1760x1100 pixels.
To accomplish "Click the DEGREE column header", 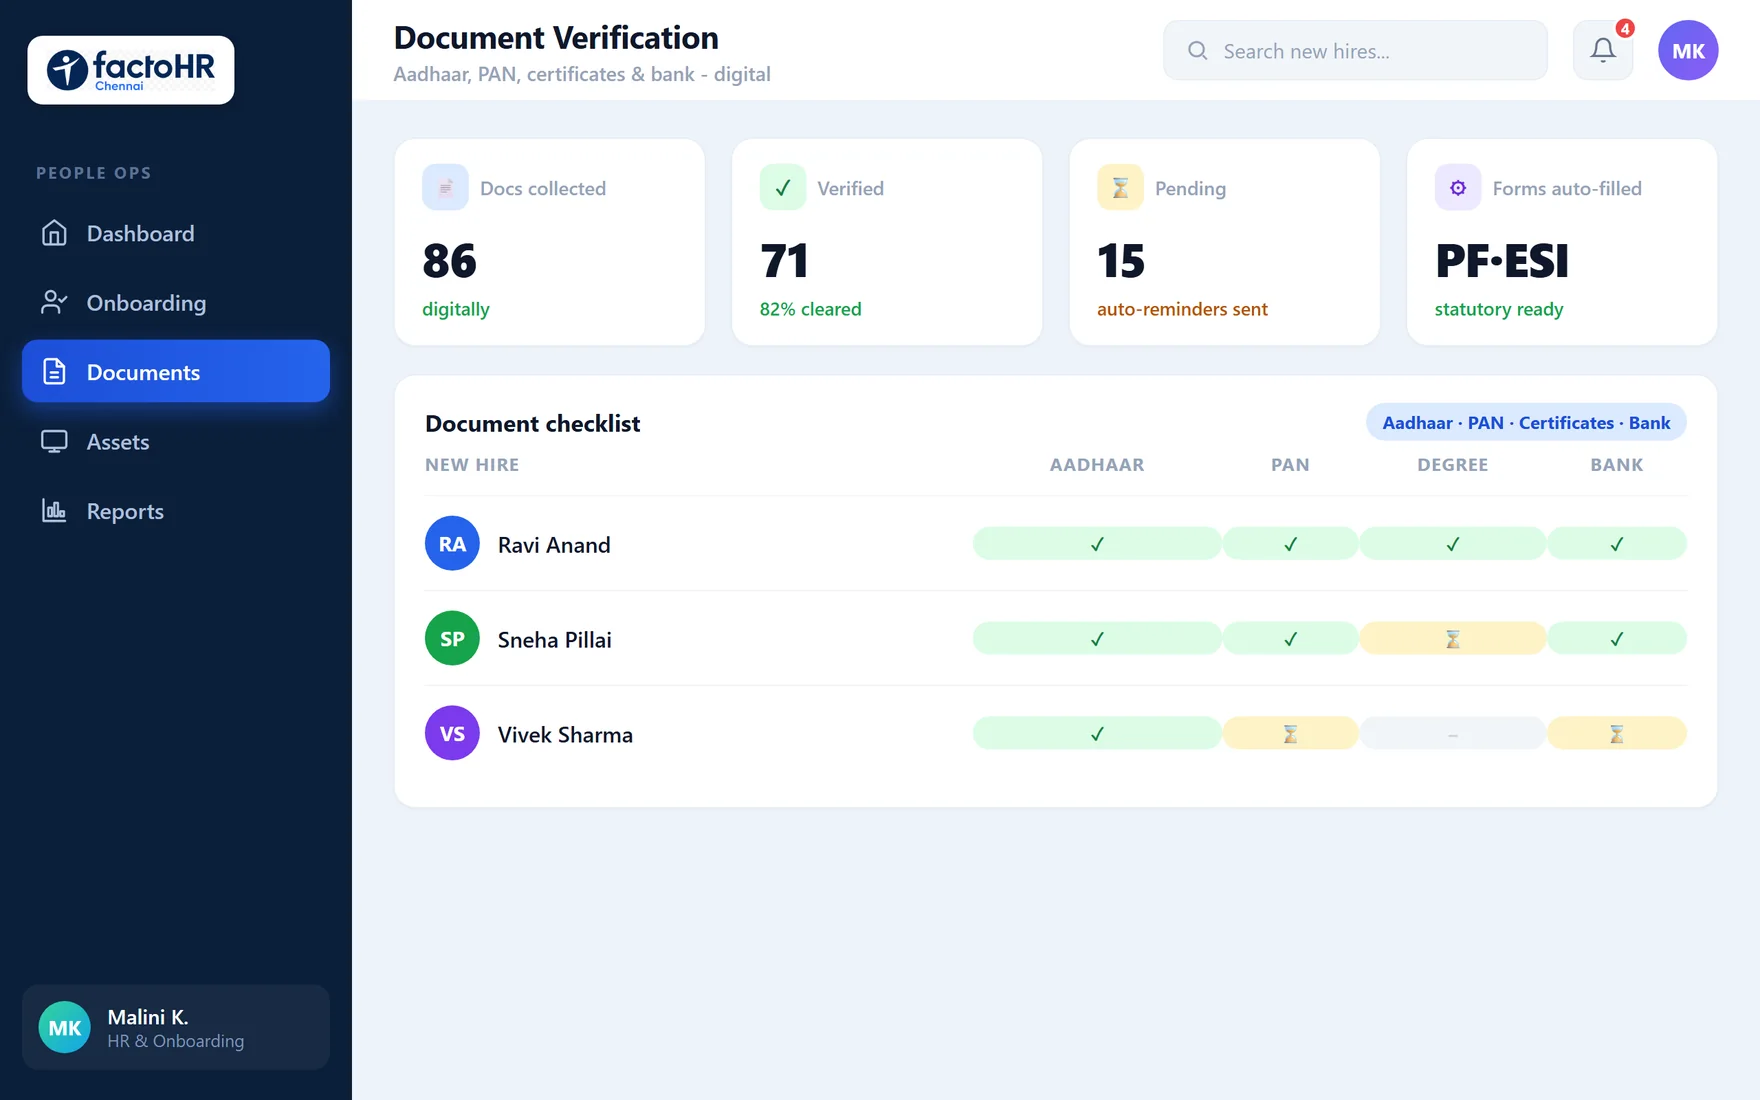I will click(1453, 464).
